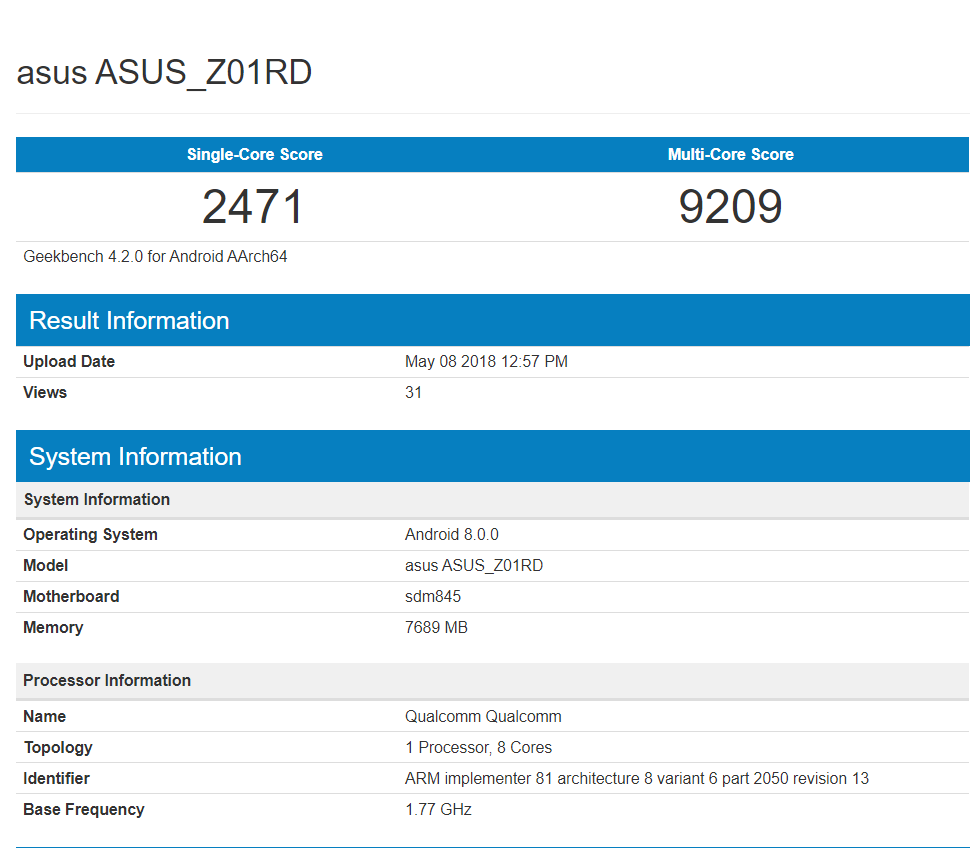Viewport: 972px width, 848px height.
Task: Select the processor Name label
Action: [x=45, y=717]
